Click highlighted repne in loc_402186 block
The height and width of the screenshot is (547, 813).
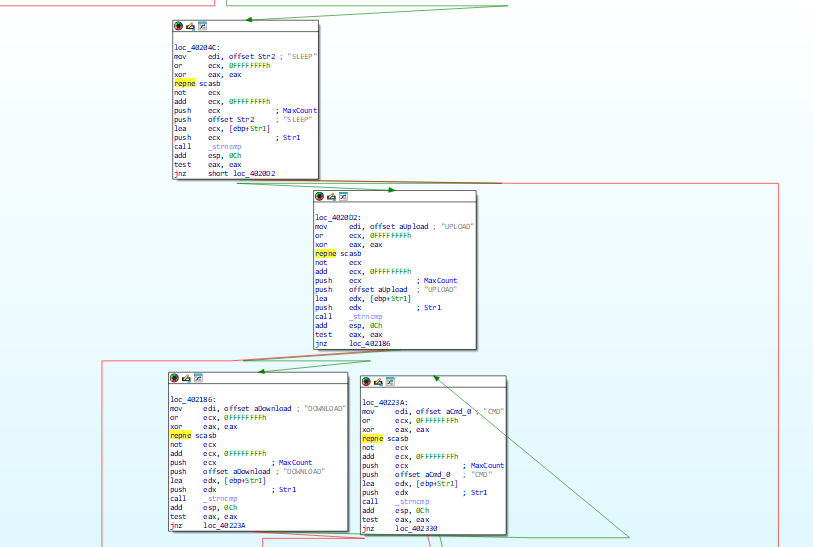(x=180, y=436)
